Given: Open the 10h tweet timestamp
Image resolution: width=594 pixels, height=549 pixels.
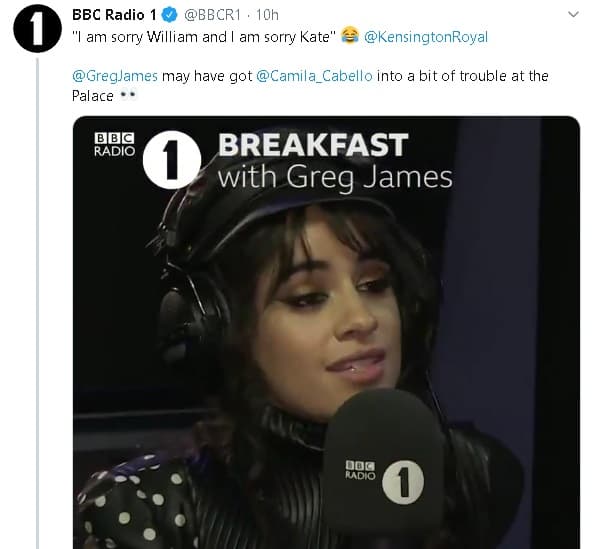Looking at the screenshot, I should (x=267, y=15).
